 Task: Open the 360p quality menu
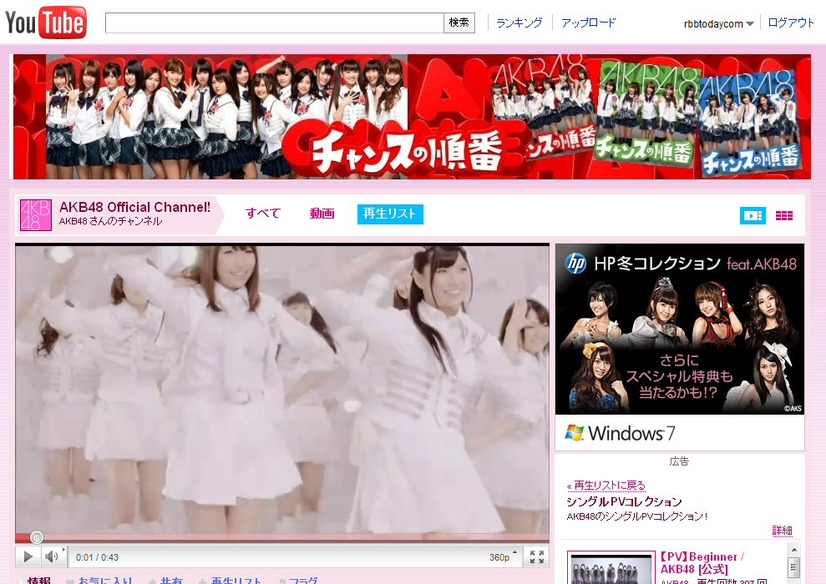click(x=502, y=557)
